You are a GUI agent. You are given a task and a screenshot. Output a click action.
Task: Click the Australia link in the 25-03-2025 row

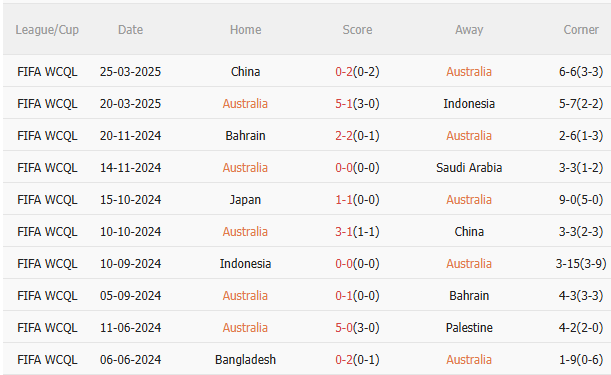pyautogui.click(x=469, y=72)
